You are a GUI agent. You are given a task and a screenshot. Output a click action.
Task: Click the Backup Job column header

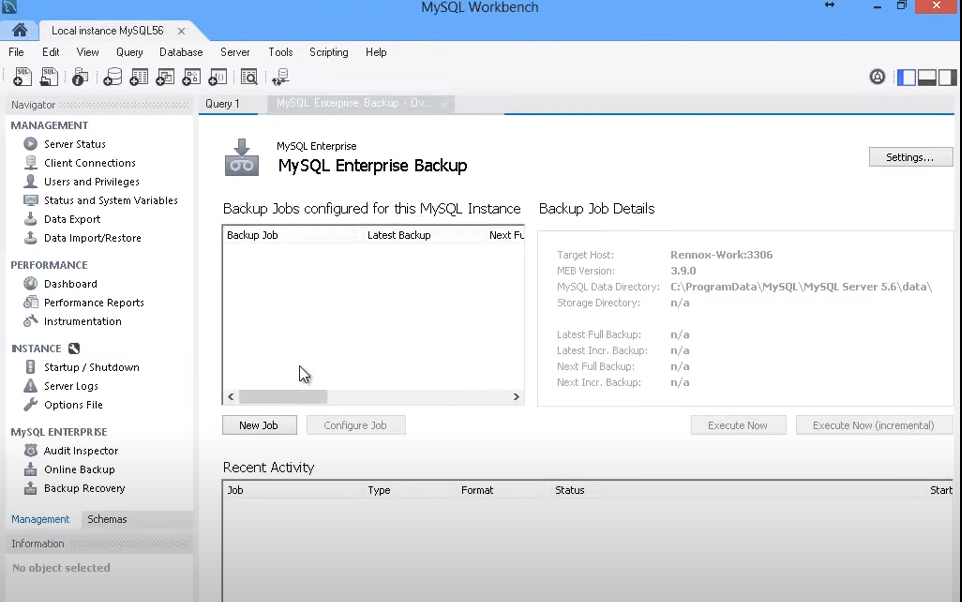(x=253, y=235)
